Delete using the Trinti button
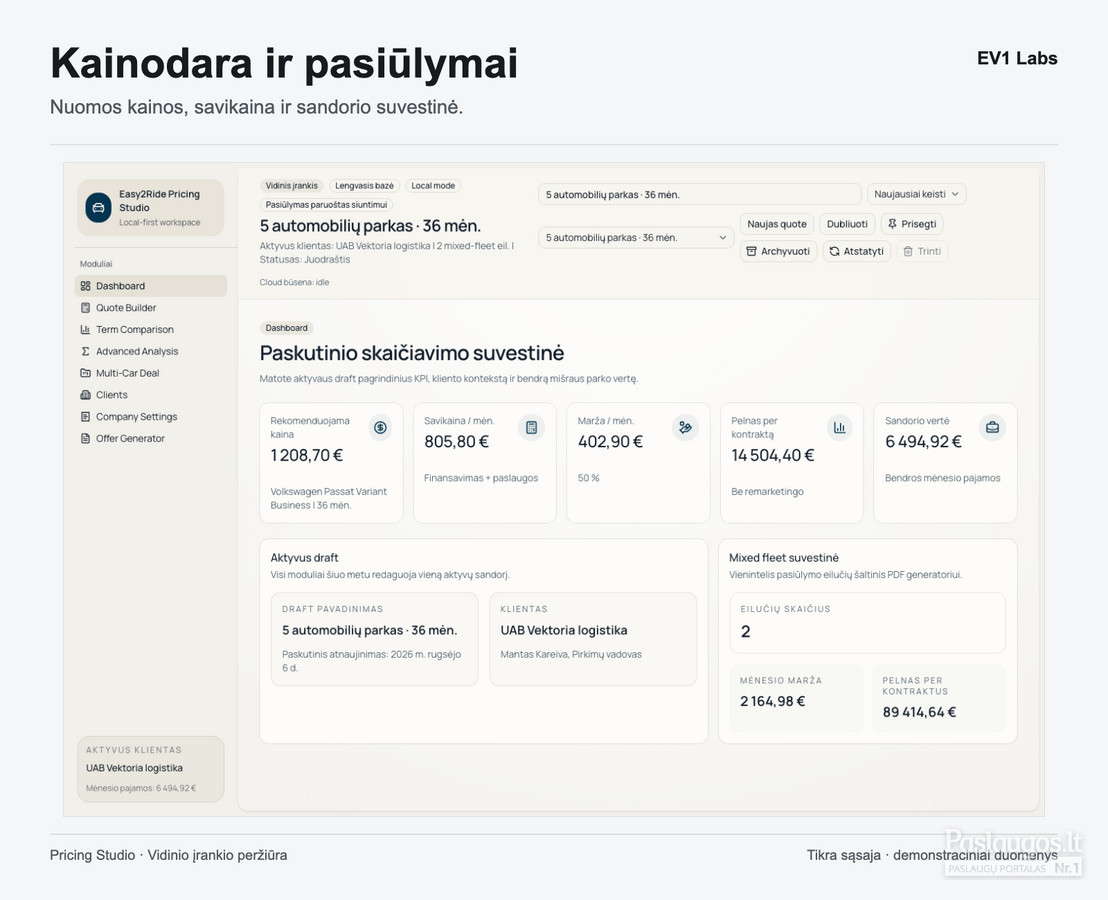1108x900 pixels. (x=922, y=251)
